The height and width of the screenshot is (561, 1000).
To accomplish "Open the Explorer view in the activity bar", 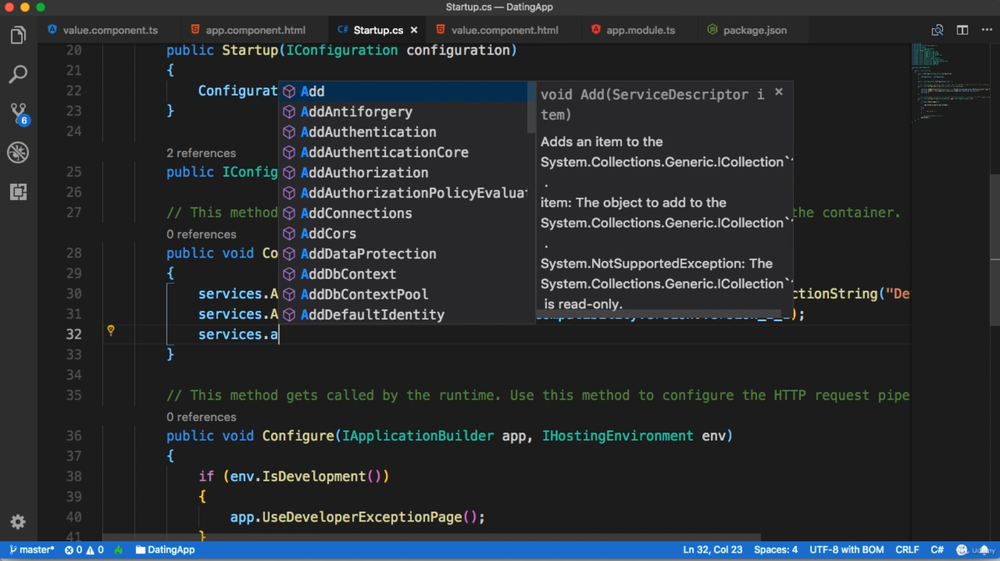I will point(18,35).
